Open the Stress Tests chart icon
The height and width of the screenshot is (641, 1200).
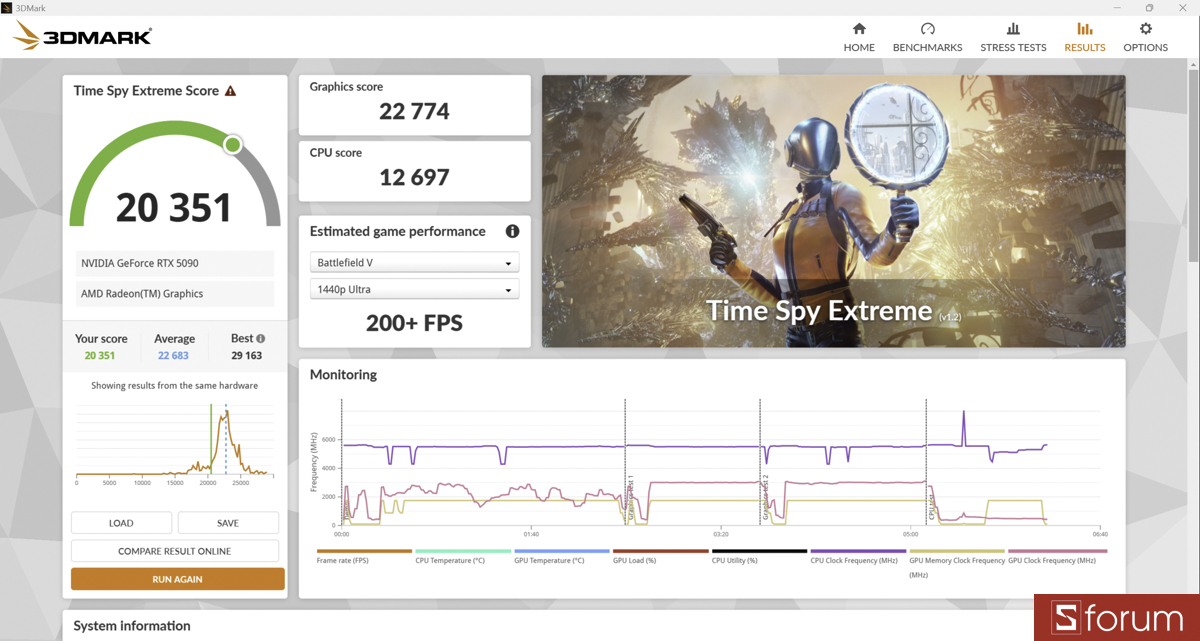pos(1013,29)
